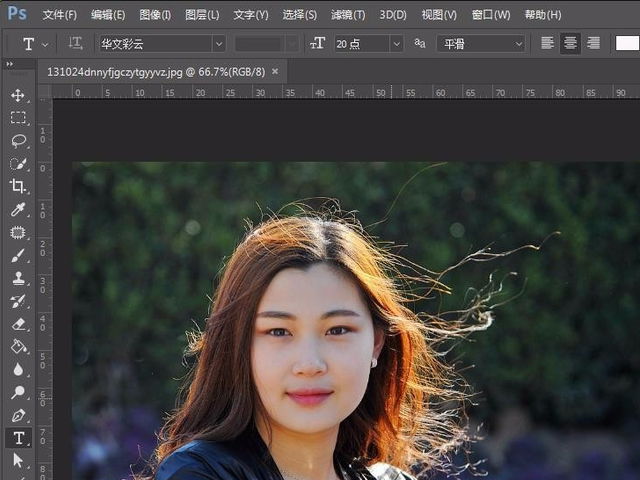Select the Dodge tool
This screenshot has width=640, height=480.
18,392
